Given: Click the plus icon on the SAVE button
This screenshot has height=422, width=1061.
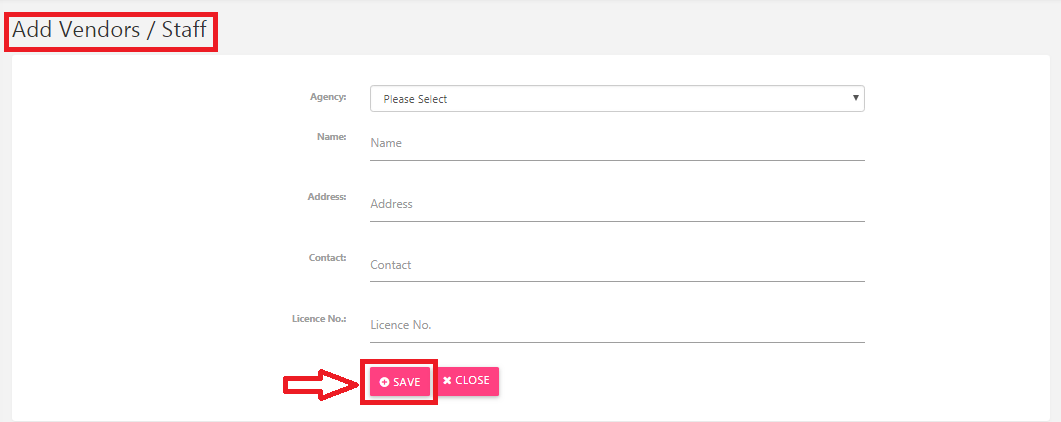Looking at the screenshot, I should coord(384,382).
